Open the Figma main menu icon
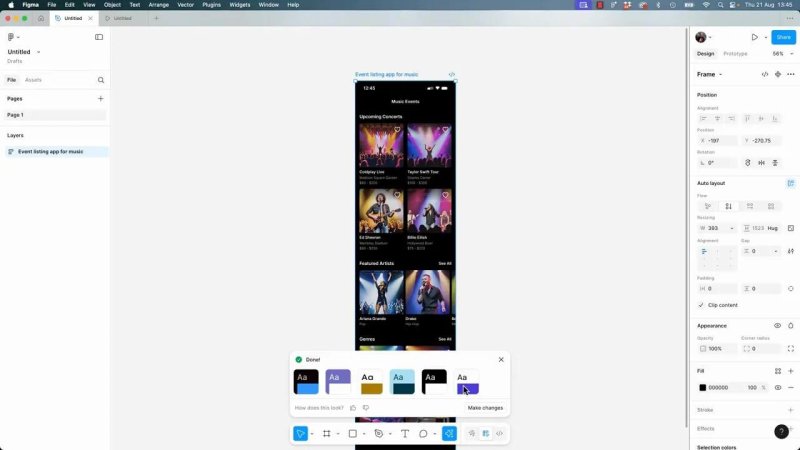This screenshot has width=800, height=450. pyautogui.click(x=11, y=37)
